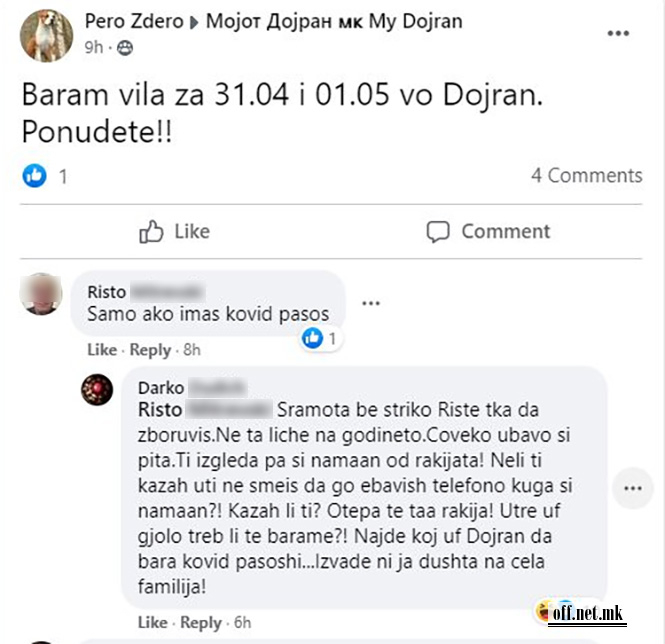
Task: Open Pero Zdero's profile name link
Action: [134, 21]
